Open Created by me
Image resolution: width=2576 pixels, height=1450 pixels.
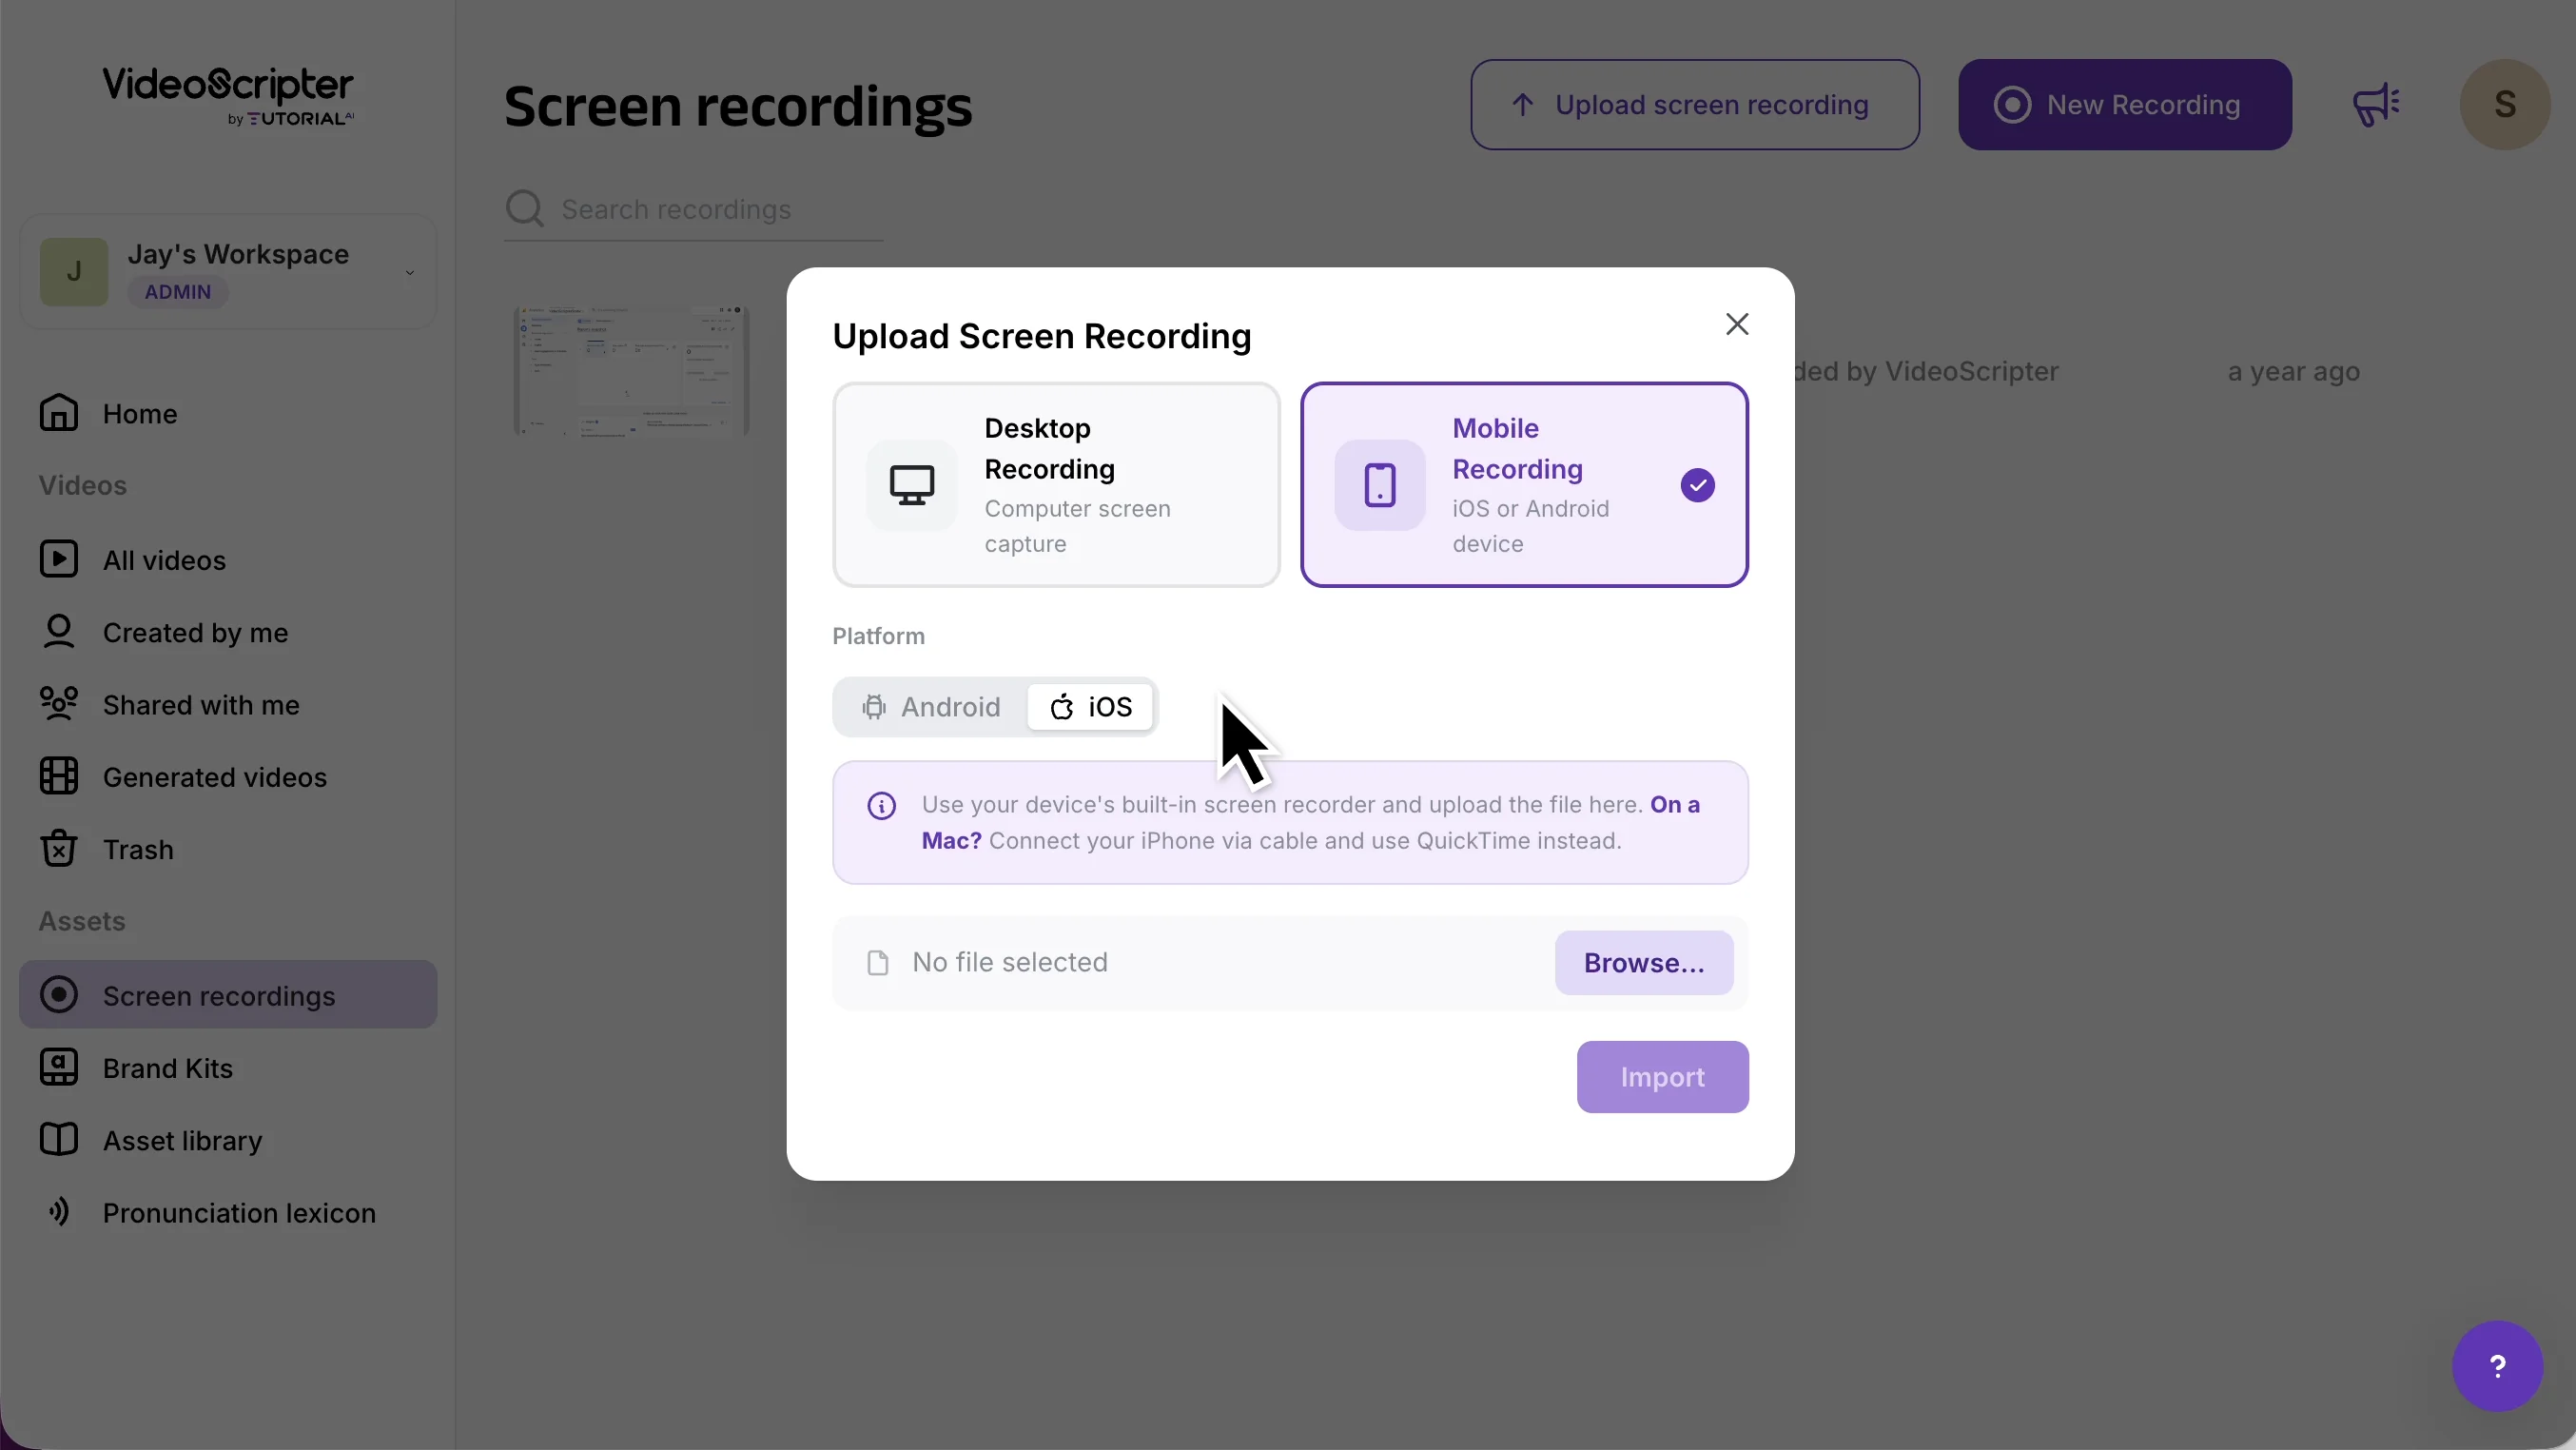coord(228,632)
